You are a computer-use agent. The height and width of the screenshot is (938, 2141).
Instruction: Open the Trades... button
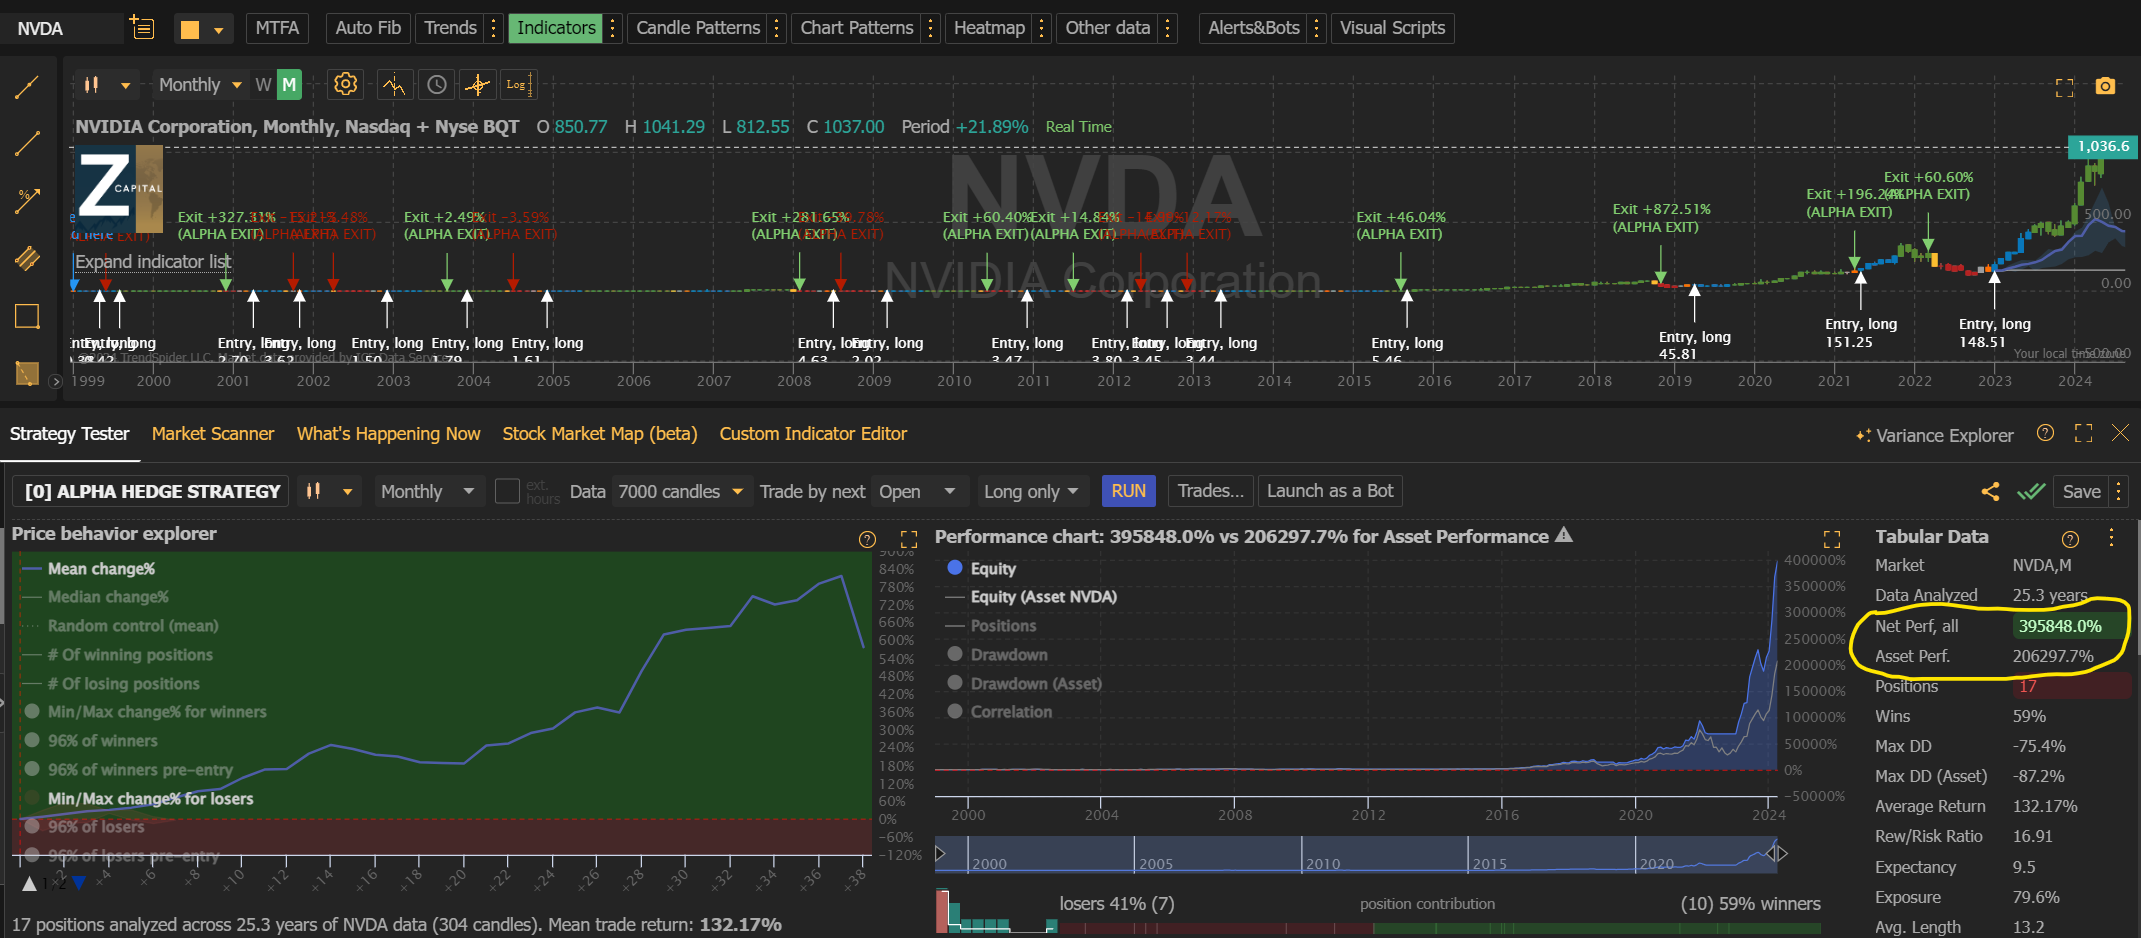point(1210,491)
